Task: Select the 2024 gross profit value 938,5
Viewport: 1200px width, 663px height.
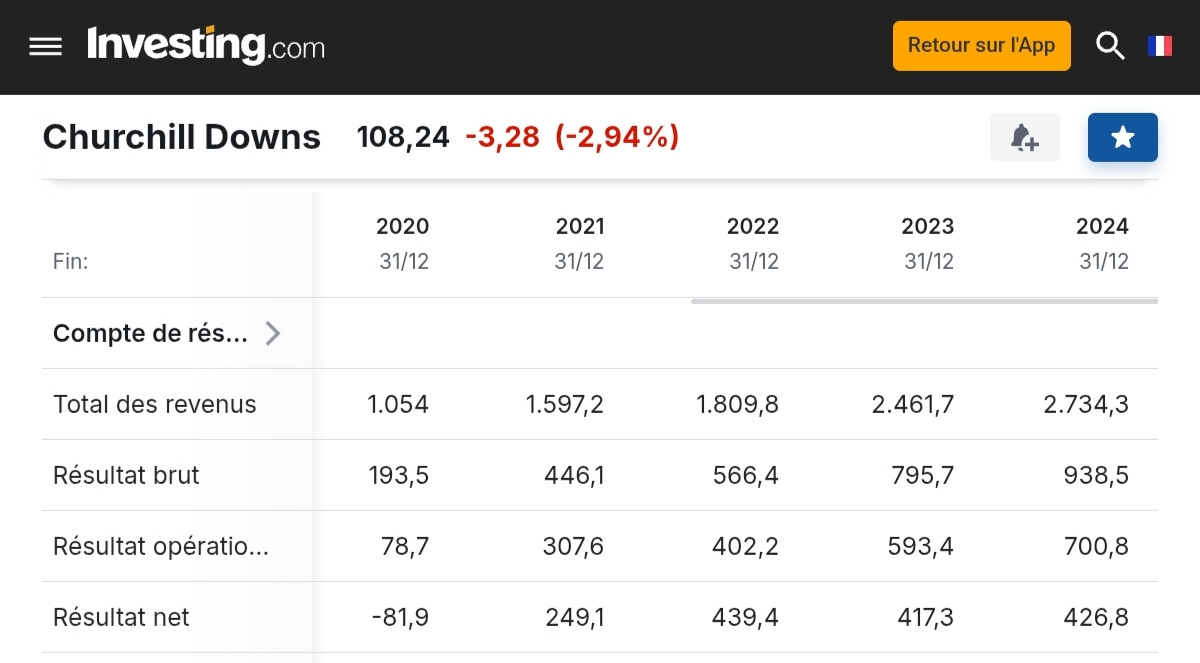Action: click(1097, 475)
